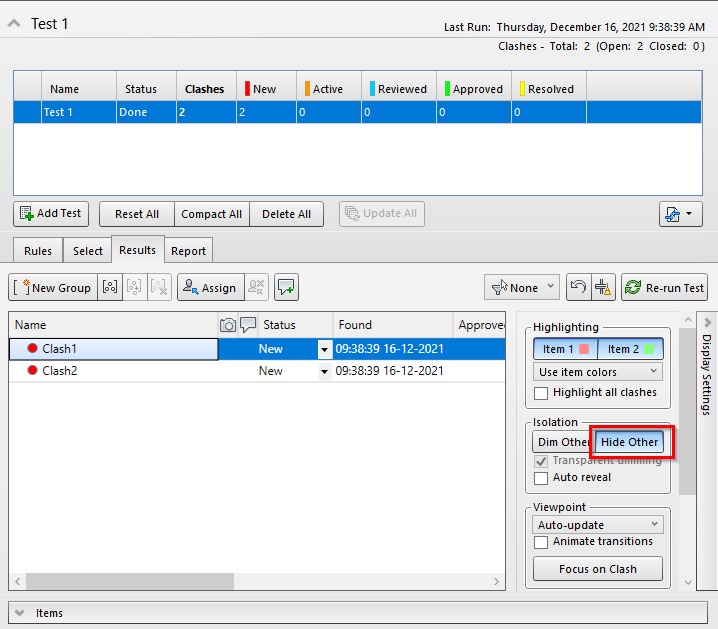This screenshot has height=629, width=718.
Task: Switch to the Rules tab
Action: [x=38, y=251]
